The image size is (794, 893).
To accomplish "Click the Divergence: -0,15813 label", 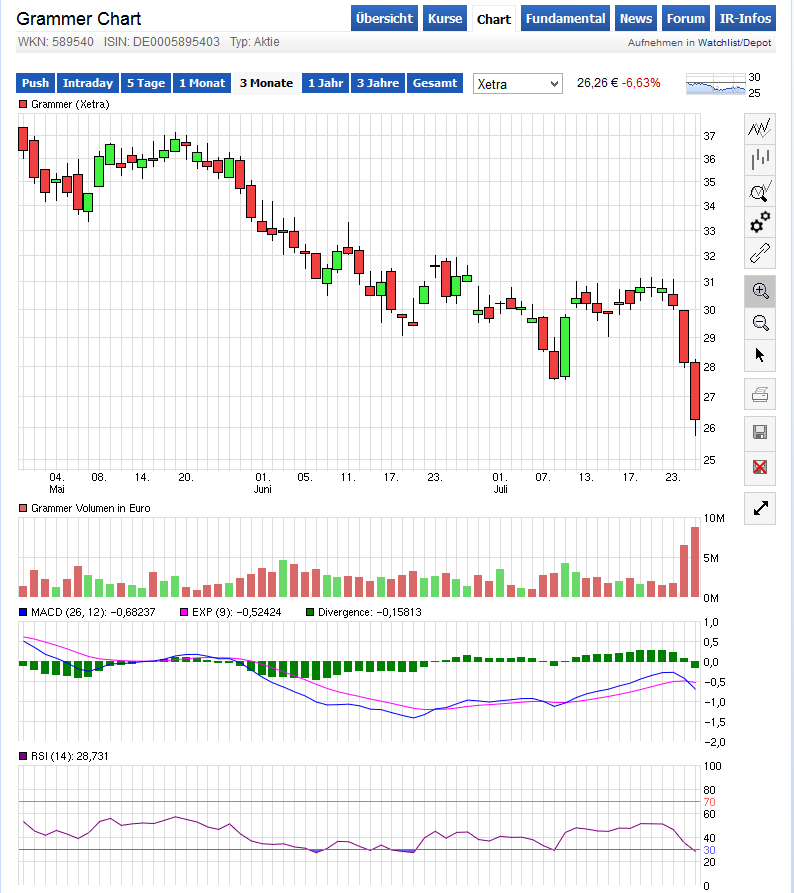I will [x=370, y=612].
